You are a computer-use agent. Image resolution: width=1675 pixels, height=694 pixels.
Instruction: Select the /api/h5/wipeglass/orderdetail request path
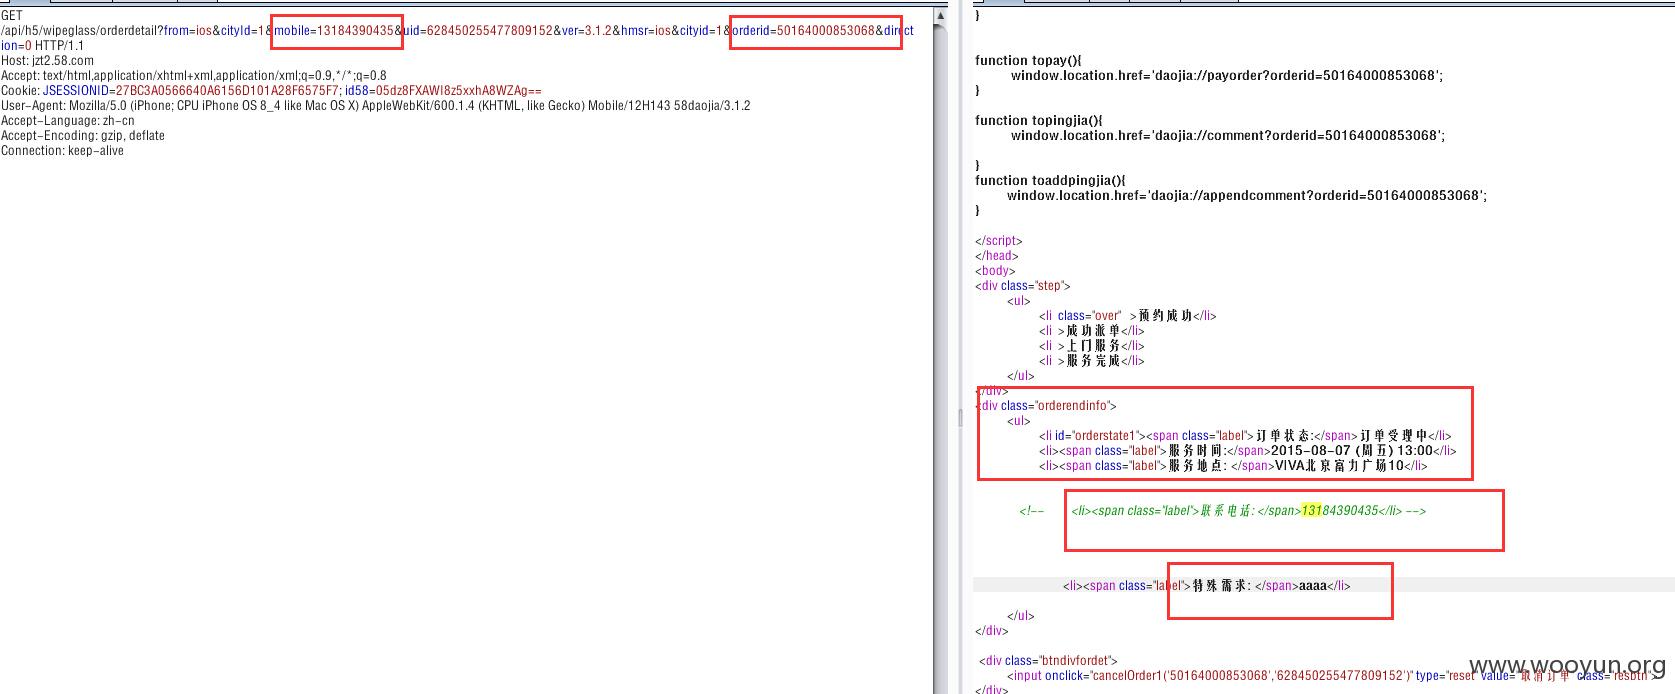[81, 31]
